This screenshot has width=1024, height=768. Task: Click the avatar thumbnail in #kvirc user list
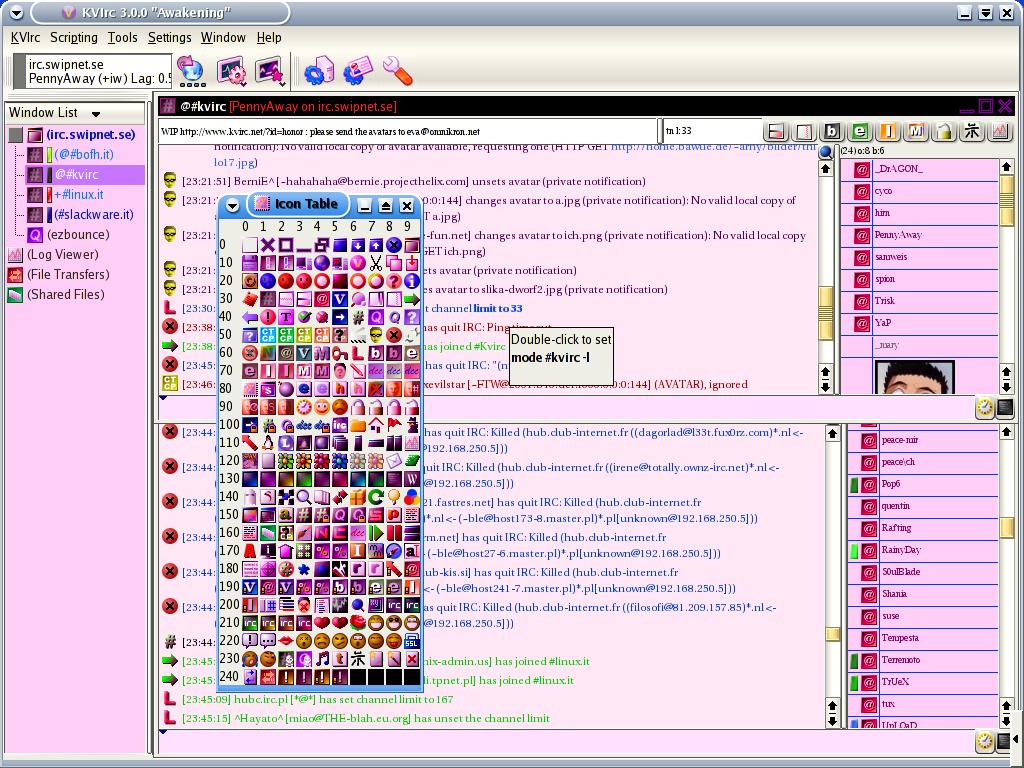914,377
